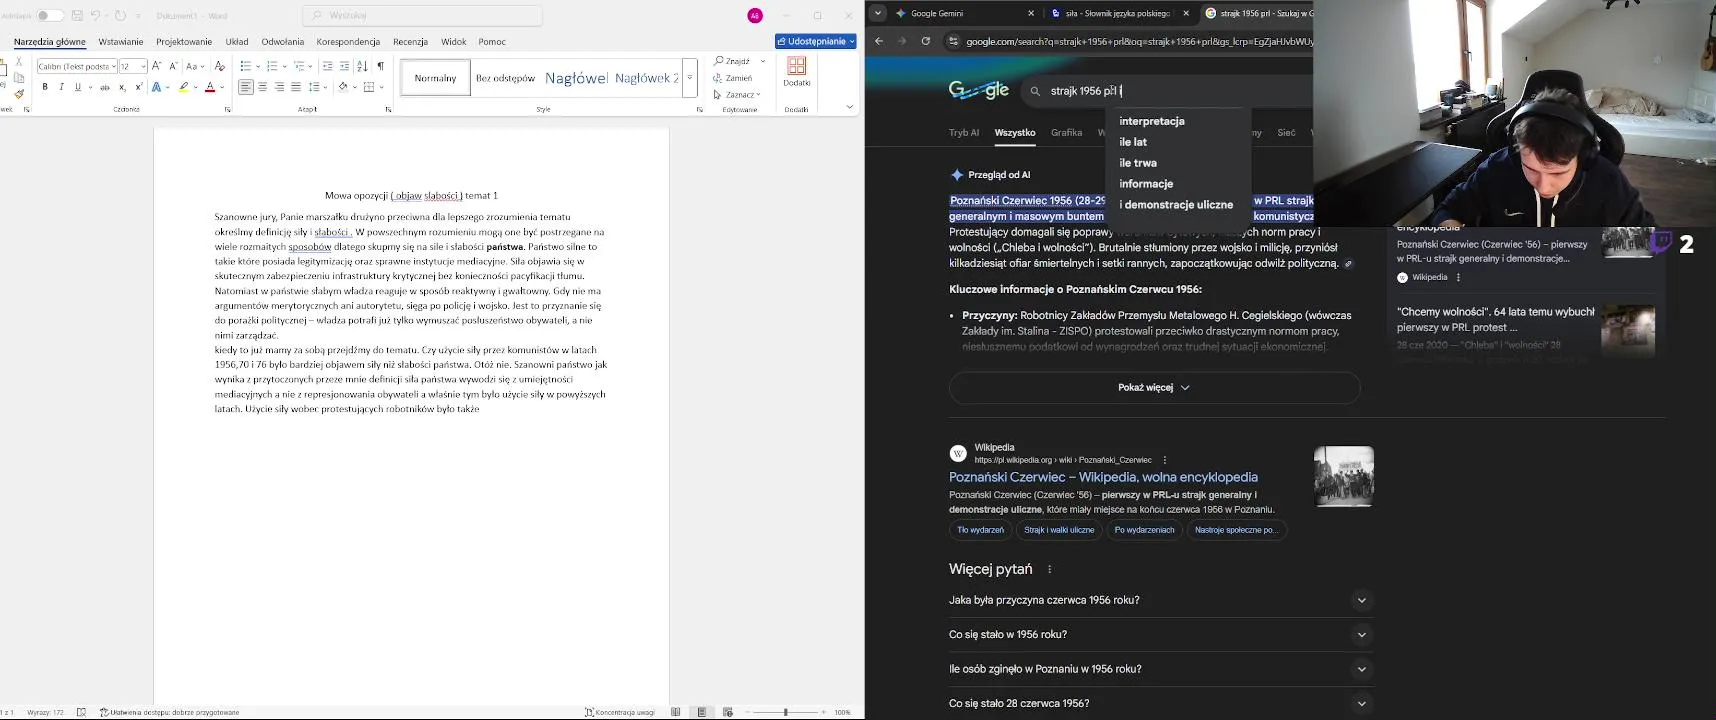The width and height of the screenshot is (1716, 720).
Task: Increase paragraph indent
Action: pos(344,66)
